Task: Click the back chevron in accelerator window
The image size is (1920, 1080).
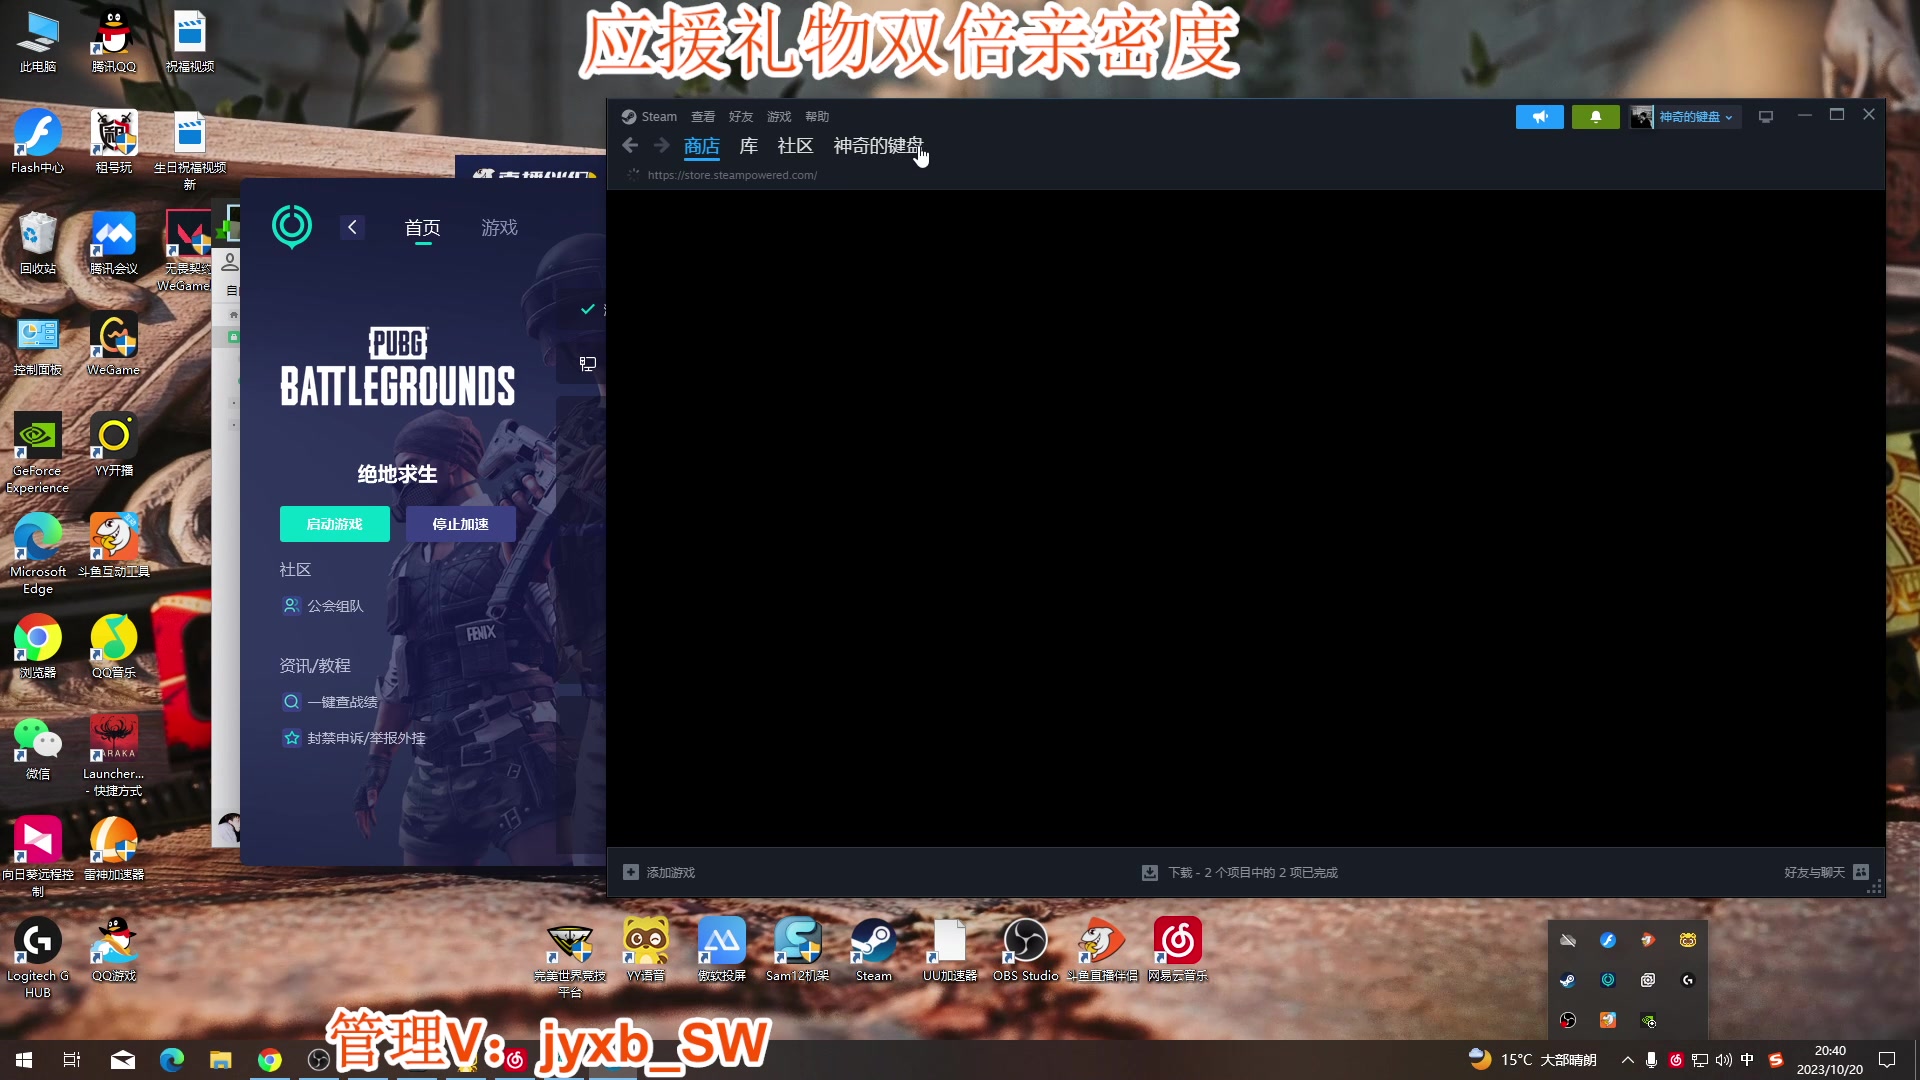Action: coord(352,227)
